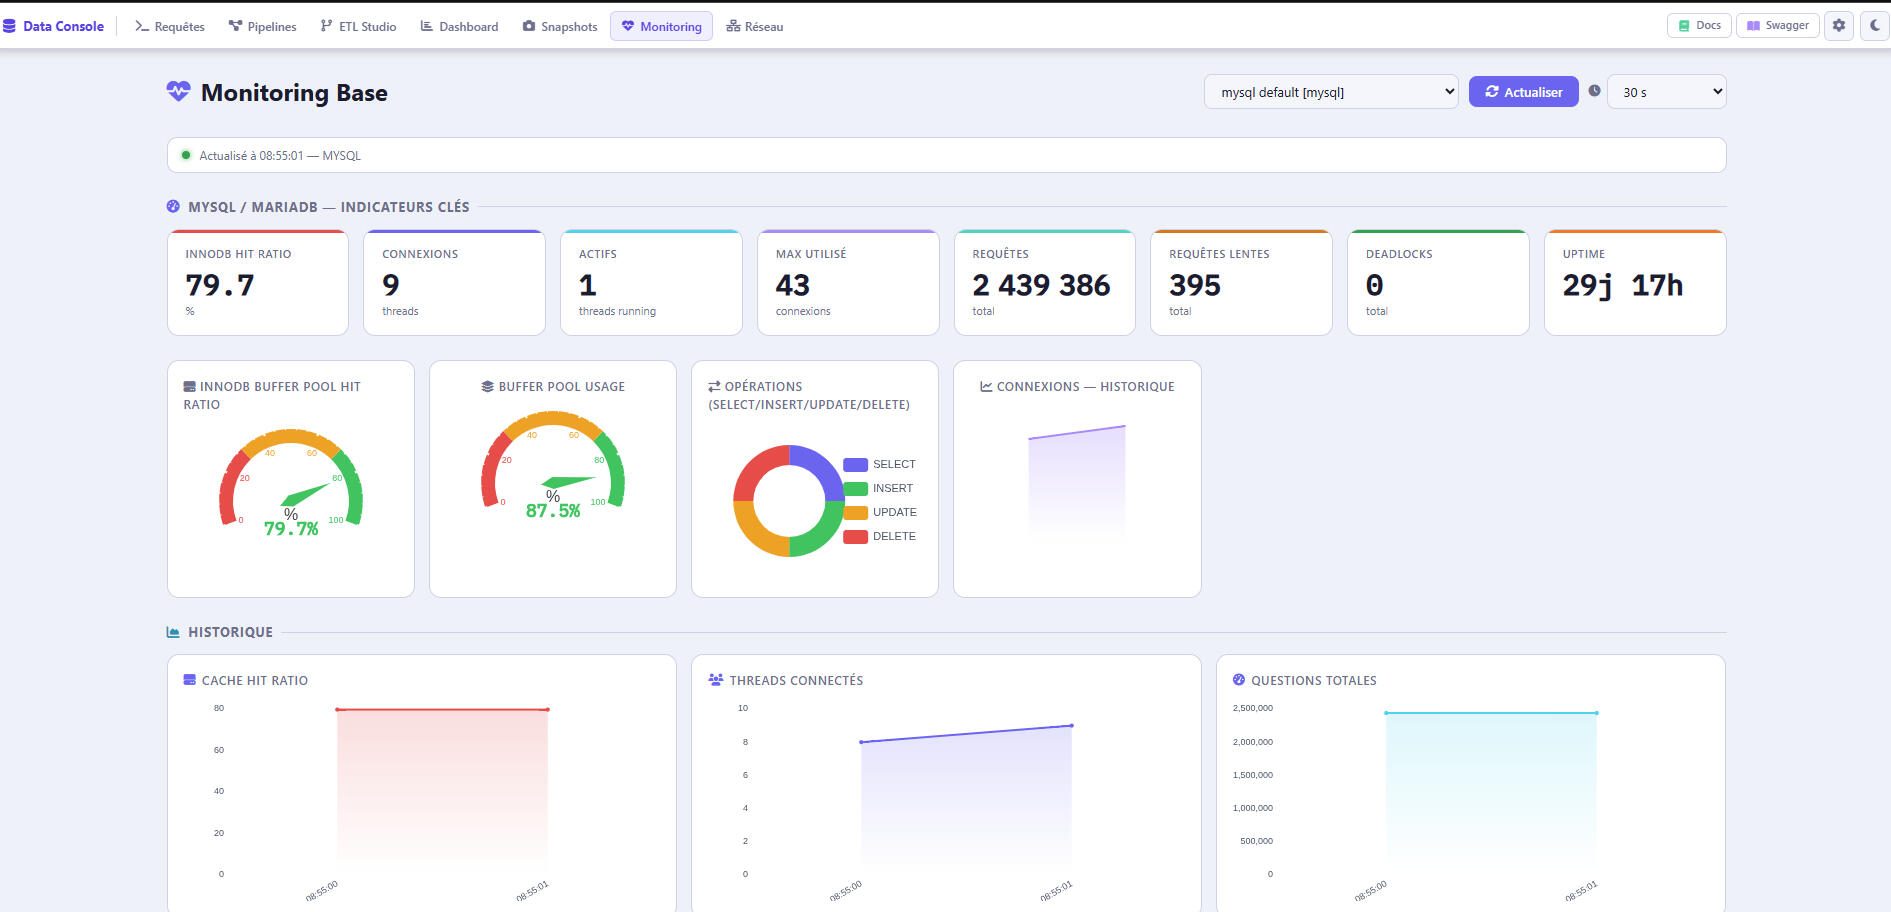The image size is (1891, 912).
Task: Click the Actualiser refresh button
Action: coord(1523,92)
